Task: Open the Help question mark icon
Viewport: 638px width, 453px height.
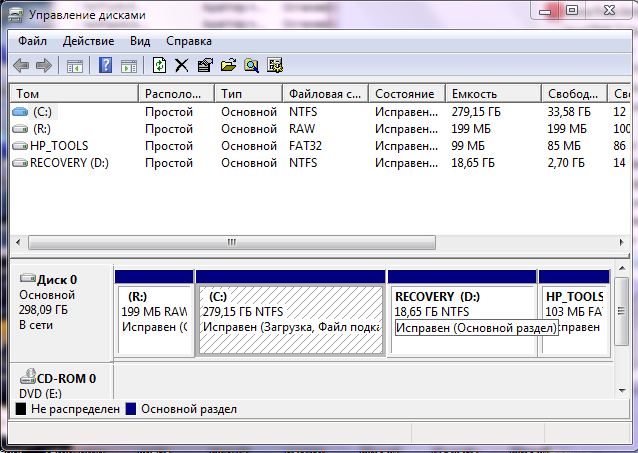Action: [105, 65]
